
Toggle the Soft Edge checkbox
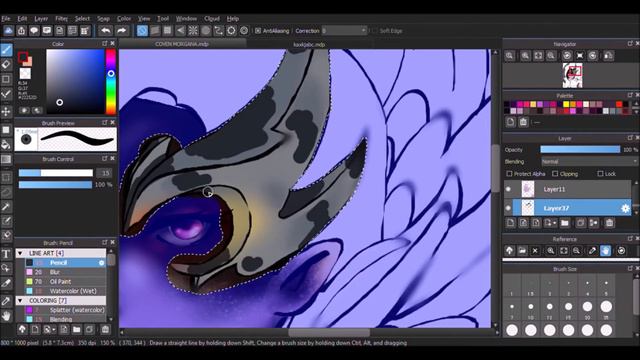point(375,31)
